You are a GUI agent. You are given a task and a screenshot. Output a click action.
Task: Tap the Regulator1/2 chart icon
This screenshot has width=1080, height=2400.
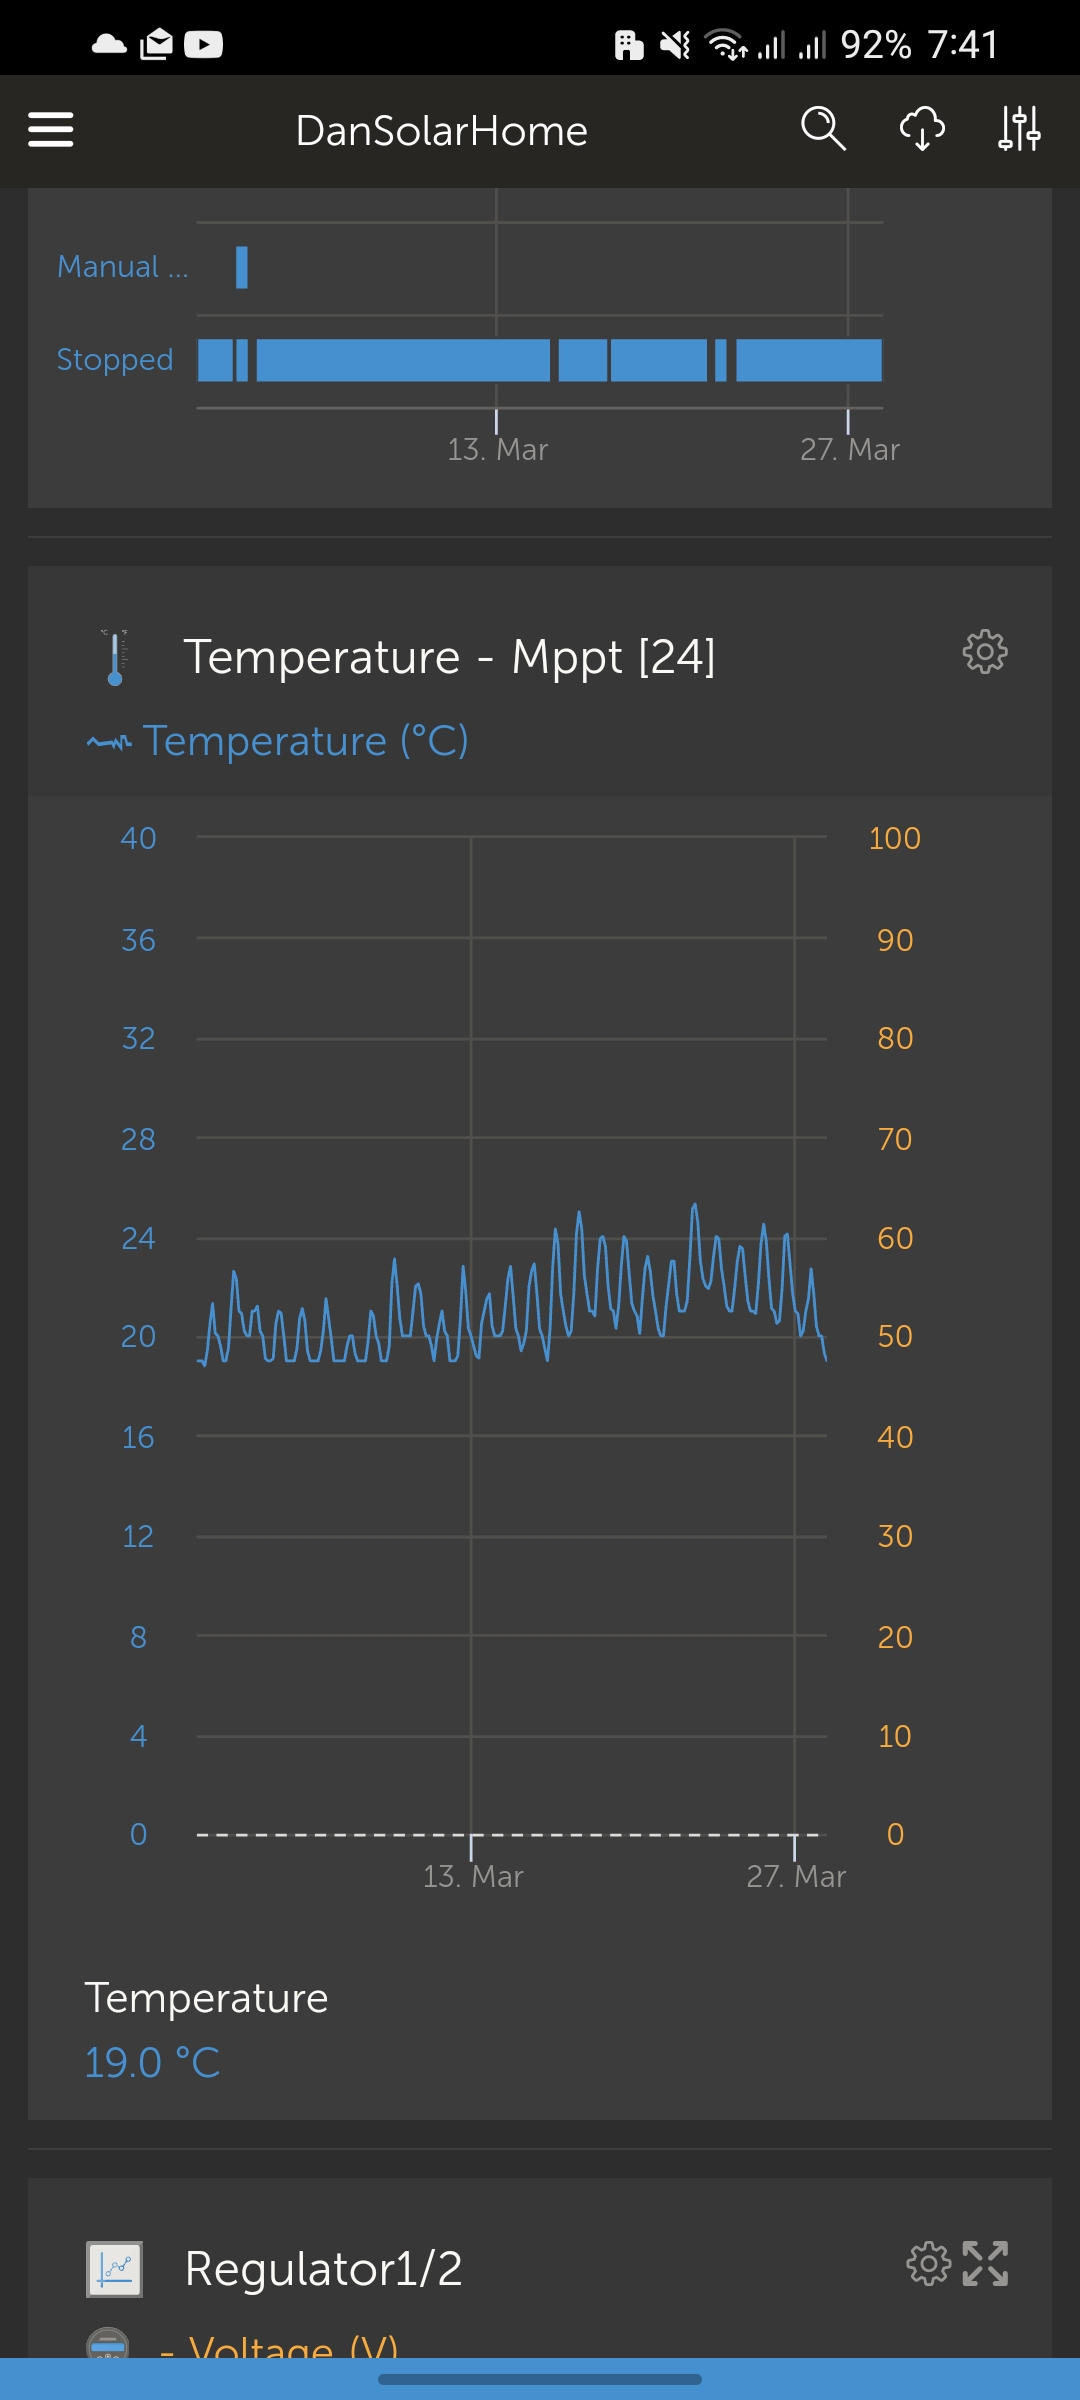pyautogui.click(x=114, y=2268)
